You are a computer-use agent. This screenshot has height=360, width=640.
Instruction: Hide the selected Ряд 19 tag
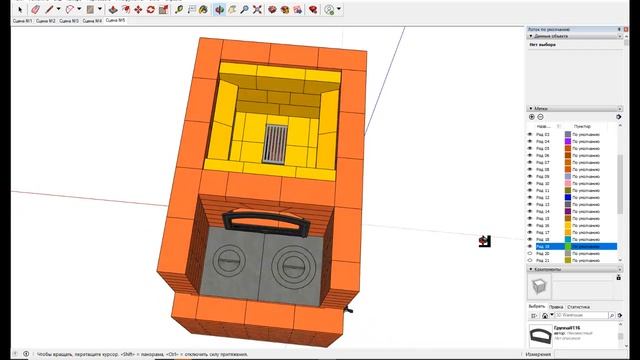pyautogui.click(x=530, y=246)
